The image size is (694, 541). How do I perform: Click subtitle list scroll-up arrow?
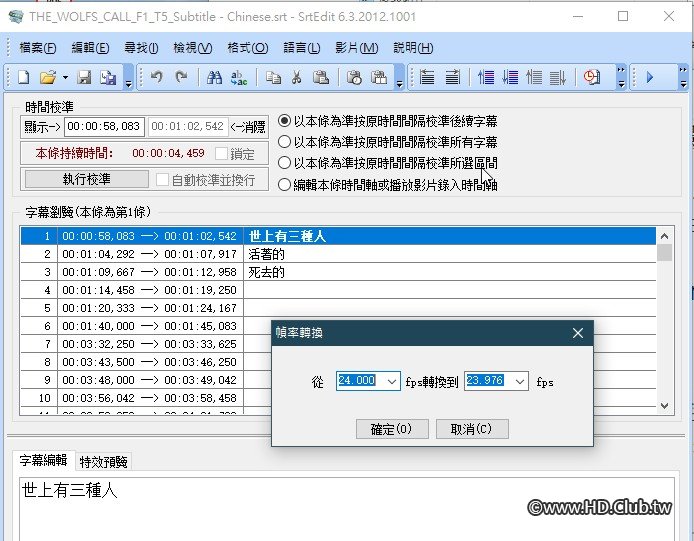[x=664, y=236]
